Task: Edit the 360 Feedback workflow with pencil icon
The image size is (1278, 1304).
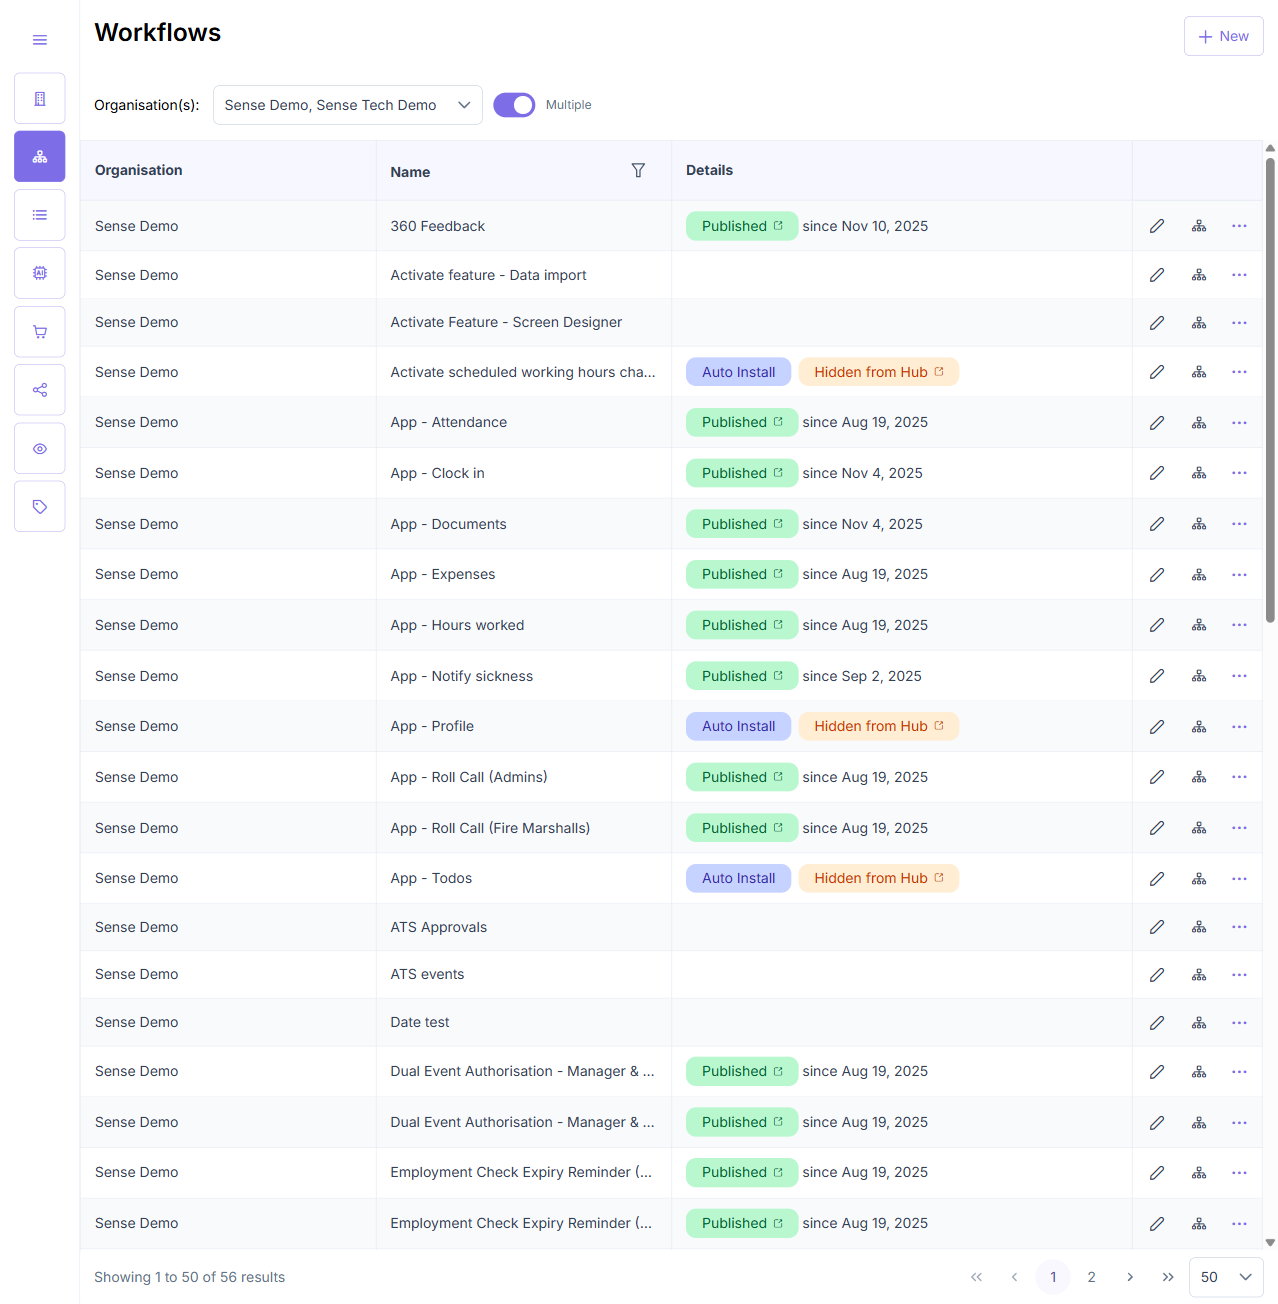Action: [1157, 226]
